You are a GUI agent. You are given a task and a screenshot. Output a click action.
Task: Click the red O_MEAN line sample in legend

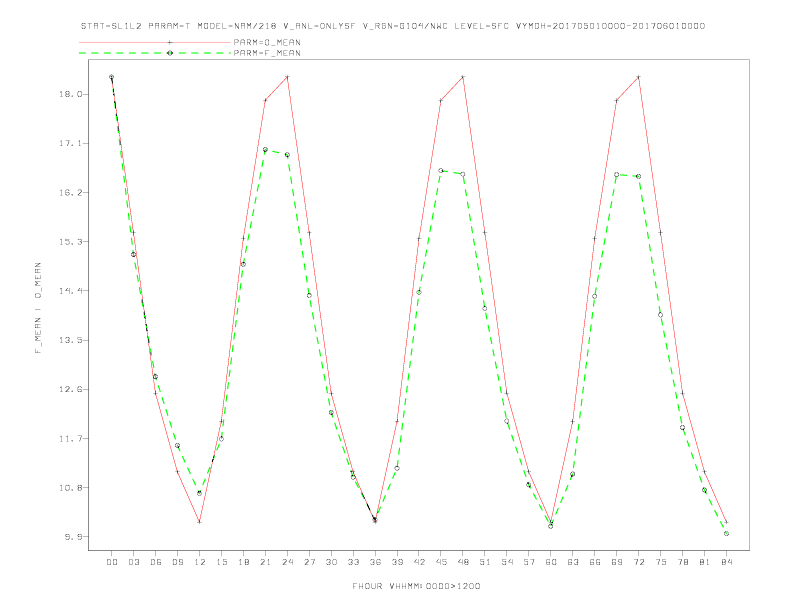(x=155, y=42)
